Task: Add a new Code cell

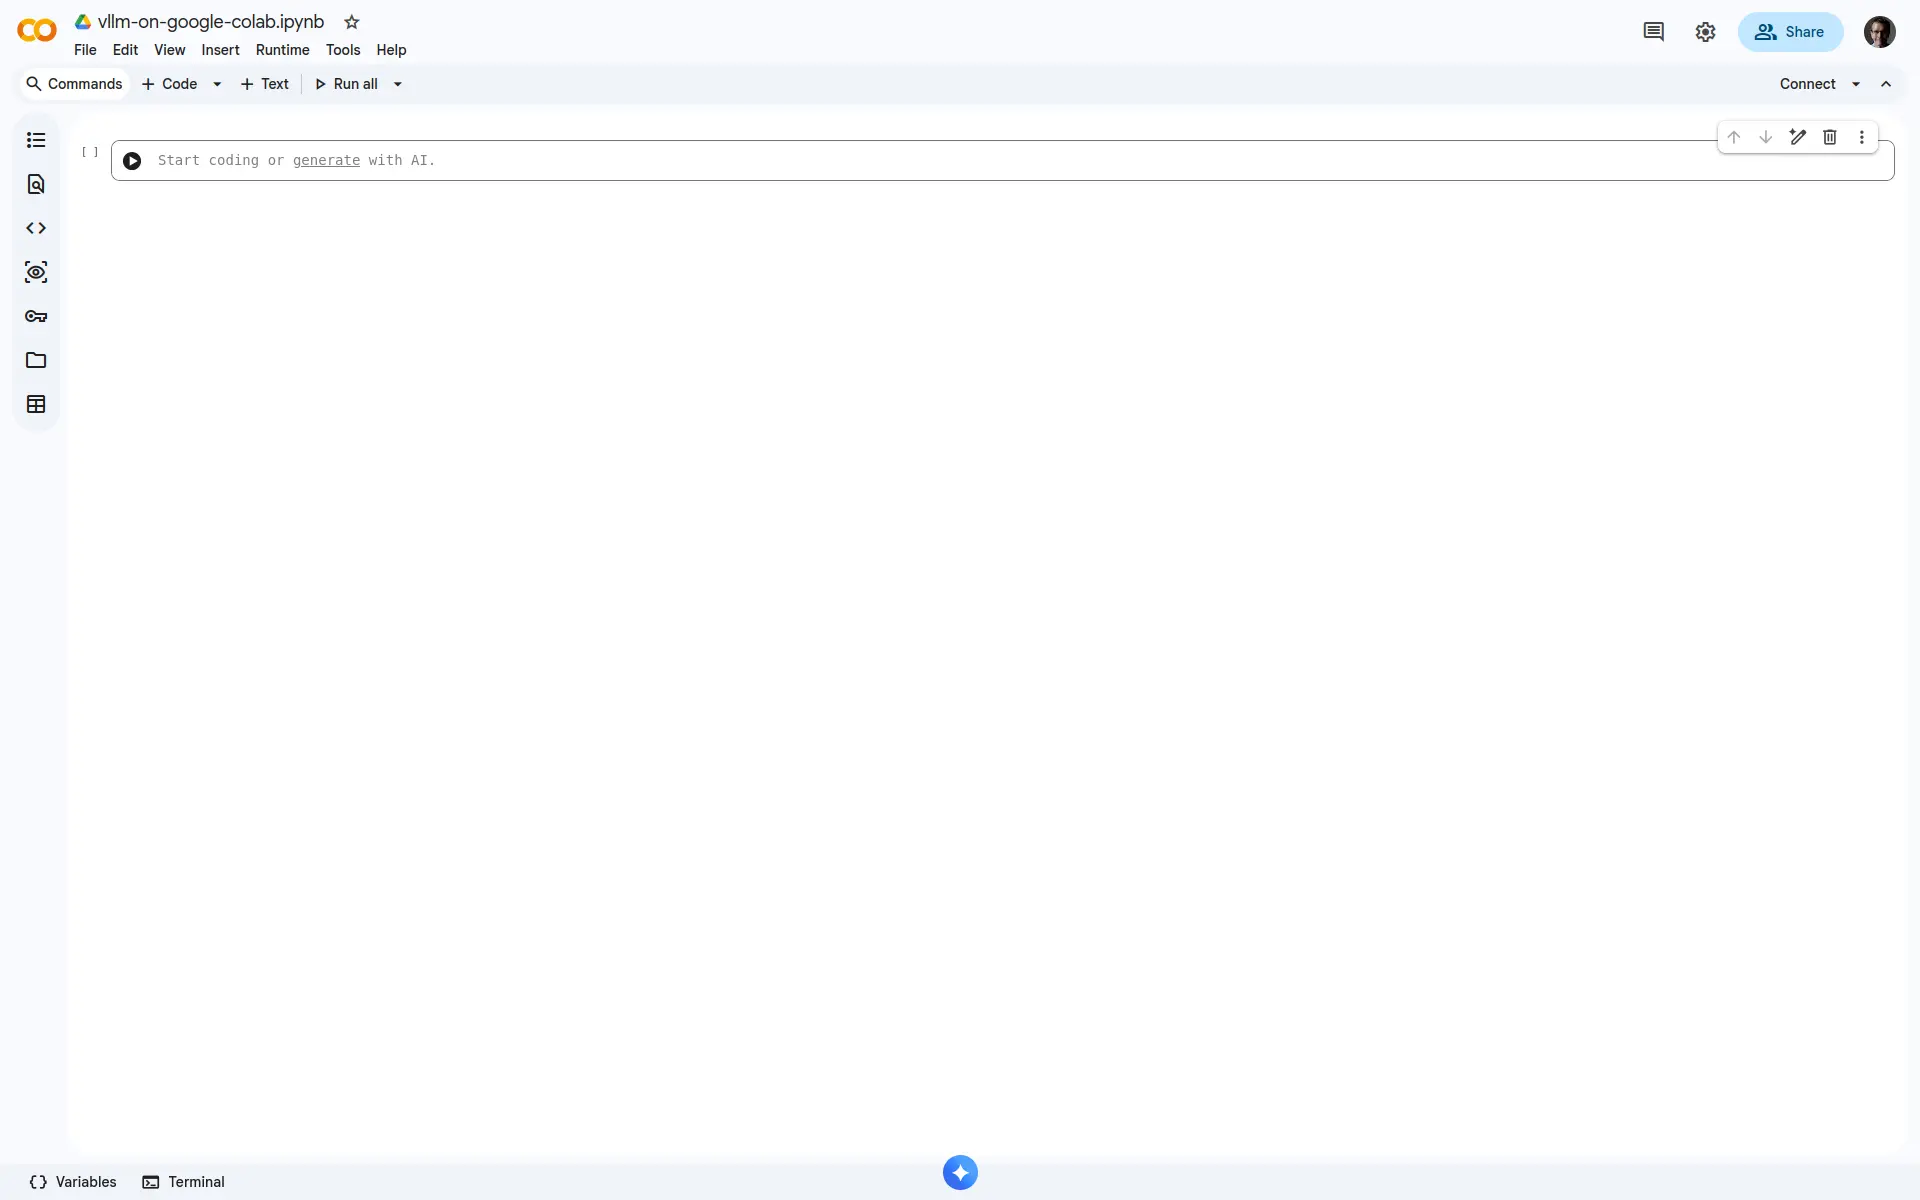Action: click(170, 84)
